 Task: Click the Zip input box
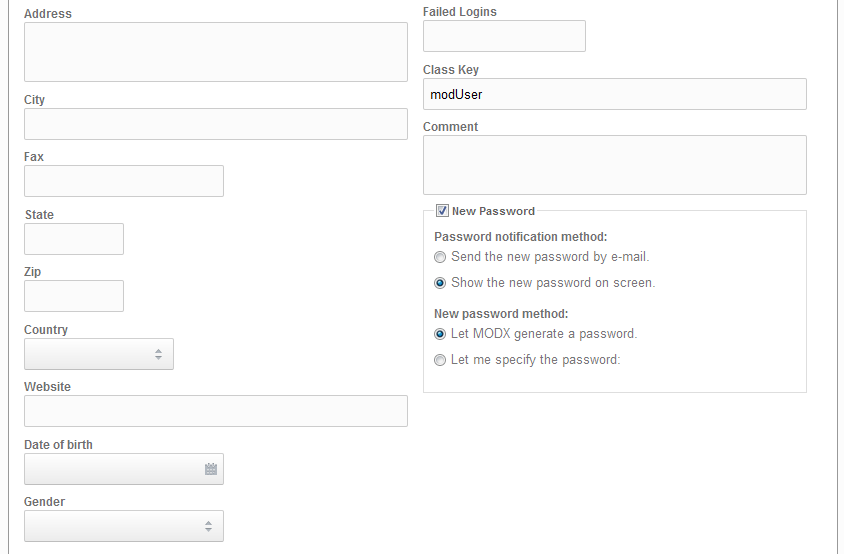(x=73, y=296)
